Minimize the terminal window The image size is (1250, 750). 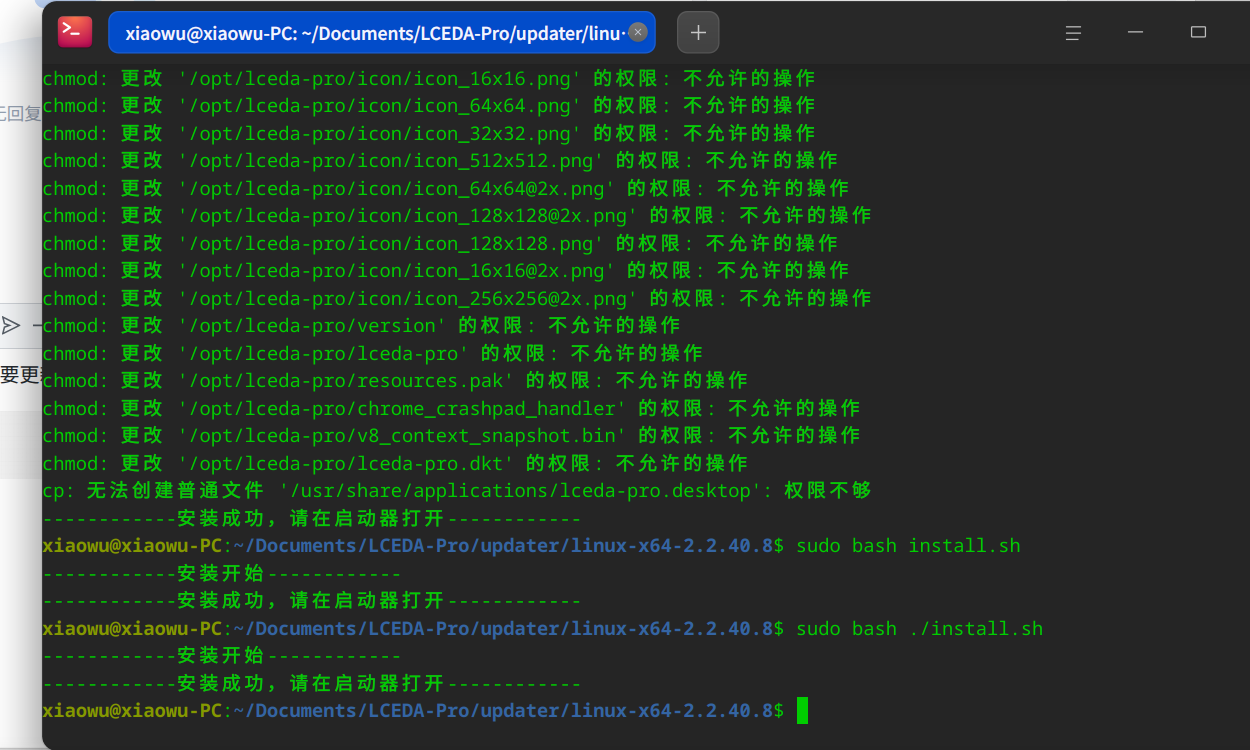[x=1135, y=32]
